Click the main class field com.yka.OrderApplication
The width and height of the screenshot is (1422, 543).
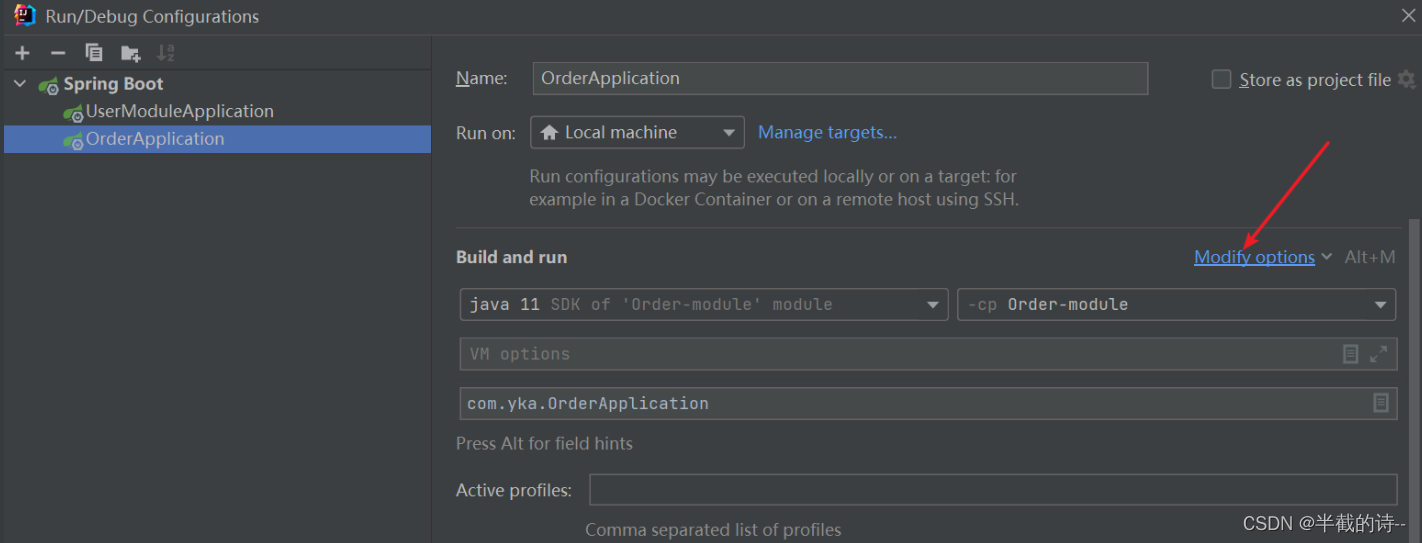(928, 403)
